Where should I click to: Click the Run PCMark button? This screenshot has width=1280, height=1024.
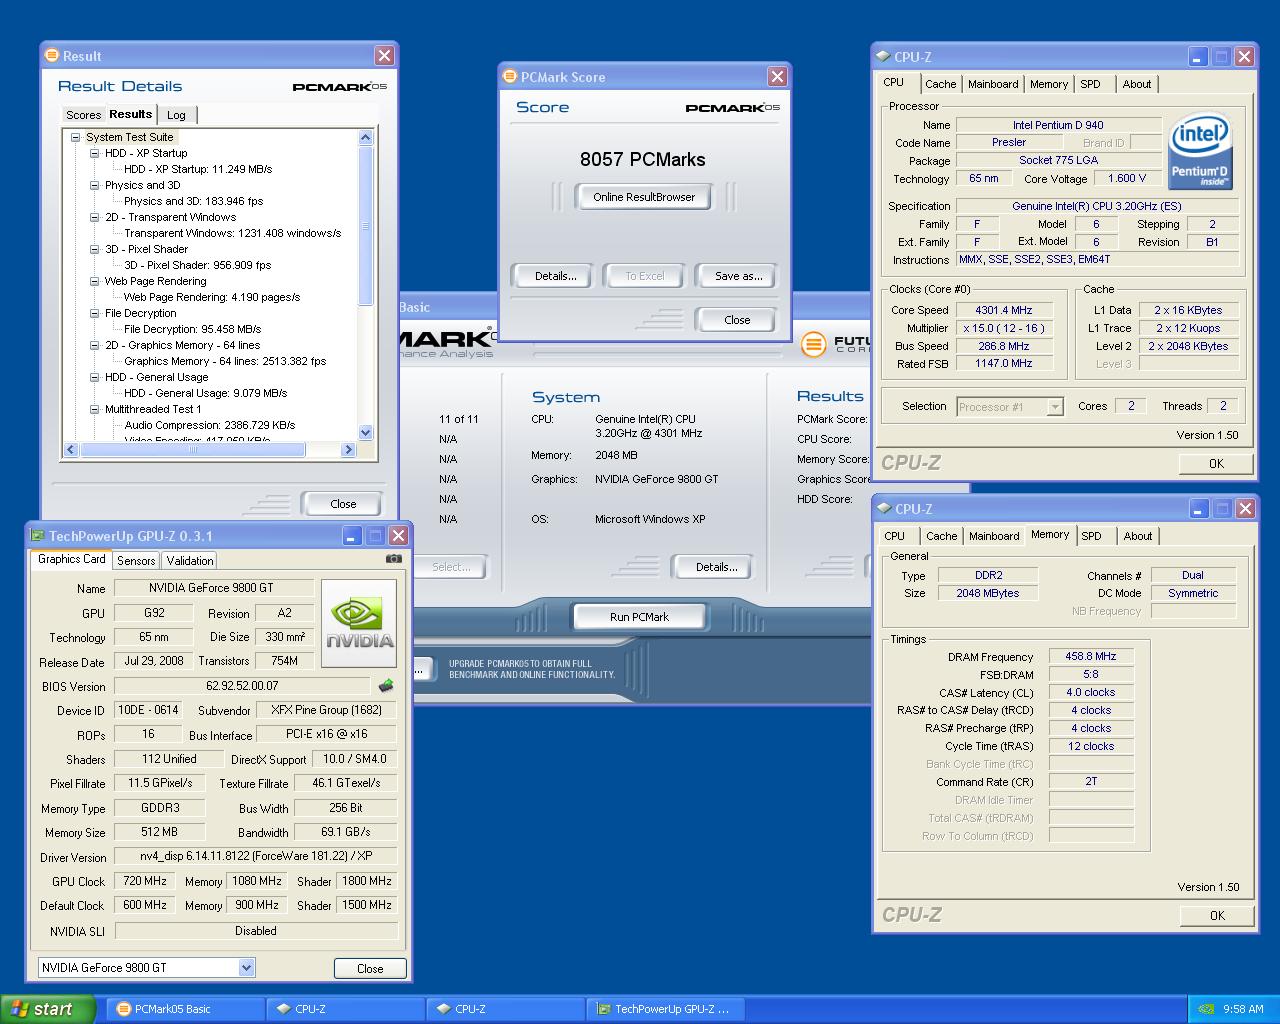640,617
